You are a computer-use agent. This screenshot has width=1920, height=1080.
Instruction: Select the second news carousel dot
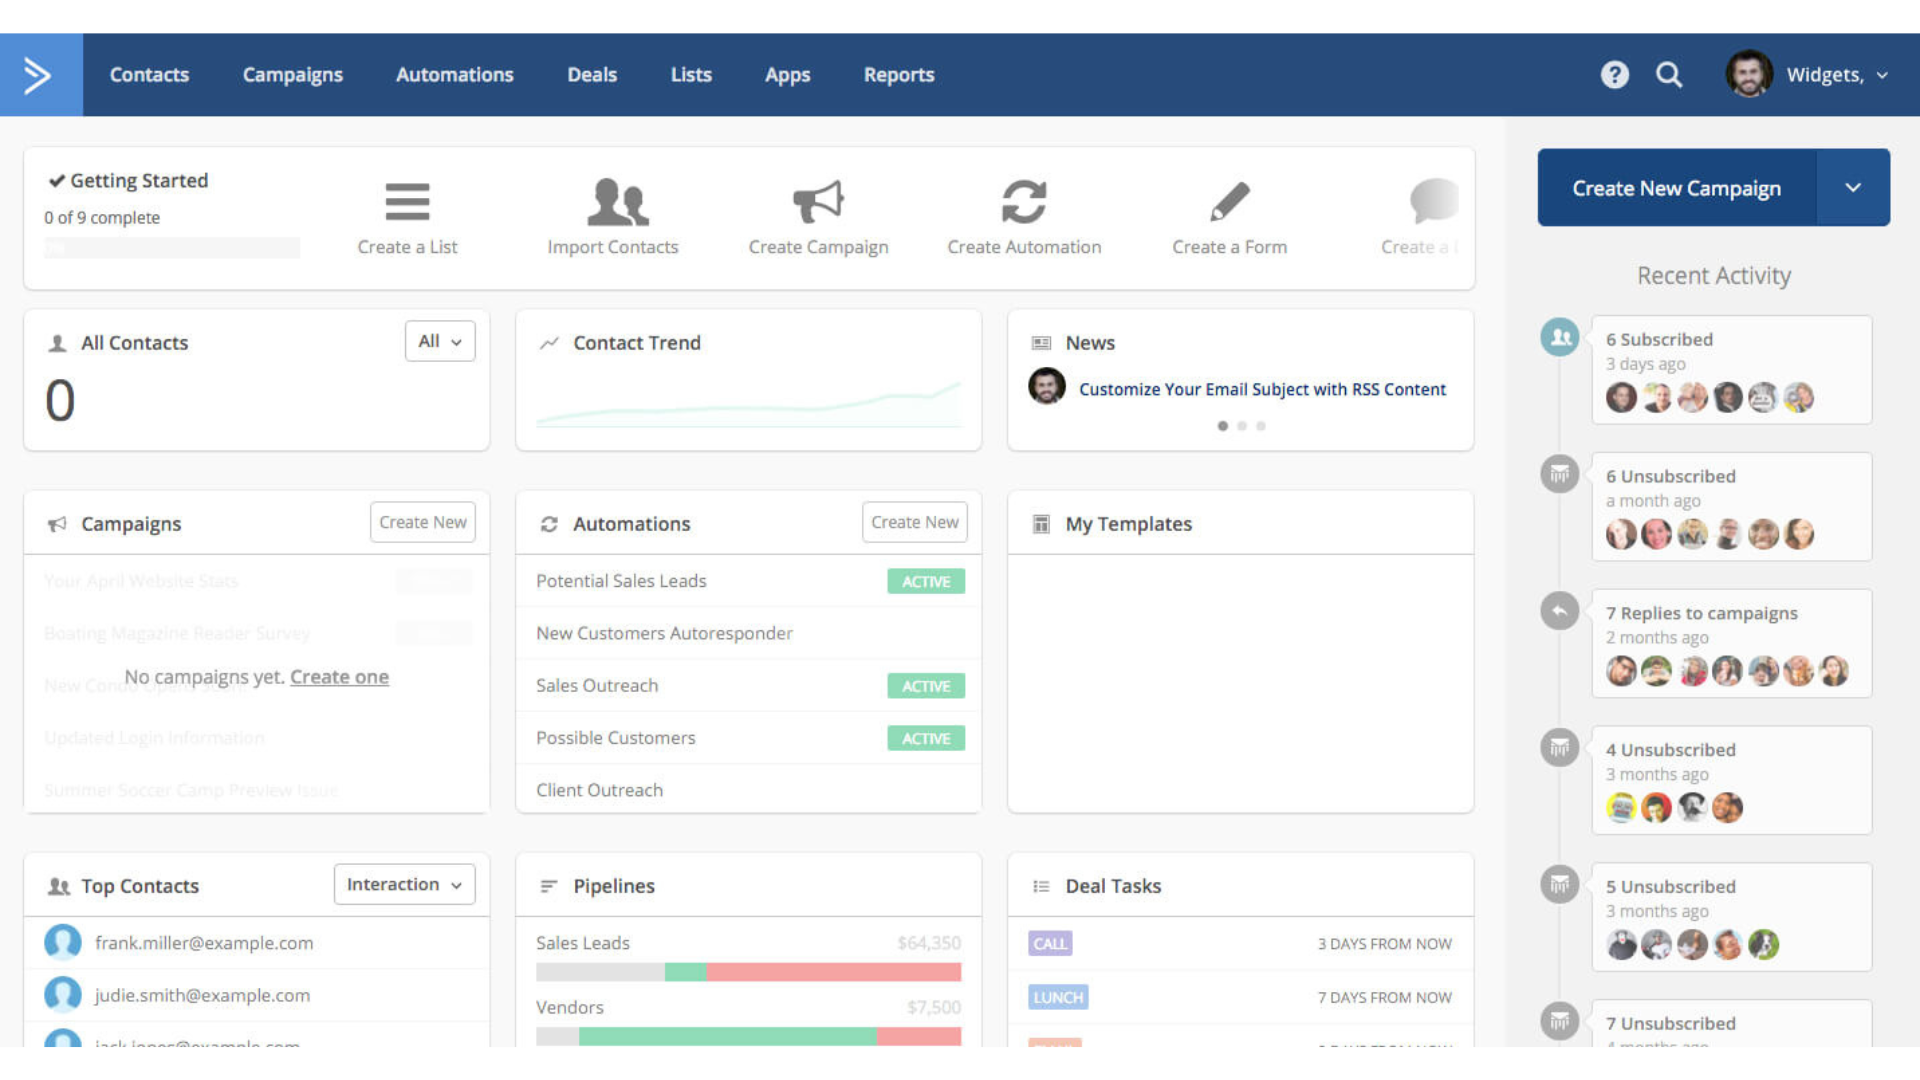[x=1242, y=426]
